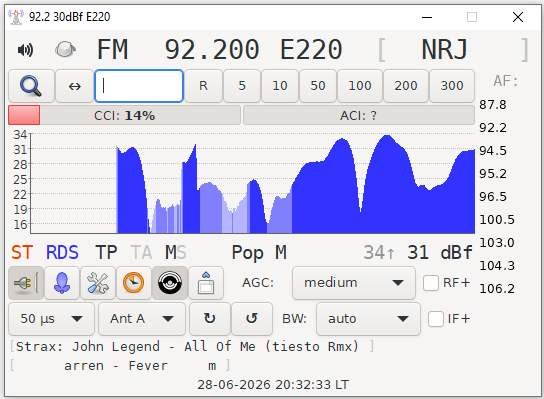Select alternative frequency 106.2
The image size is (544, 399).
tap(497, 289)
